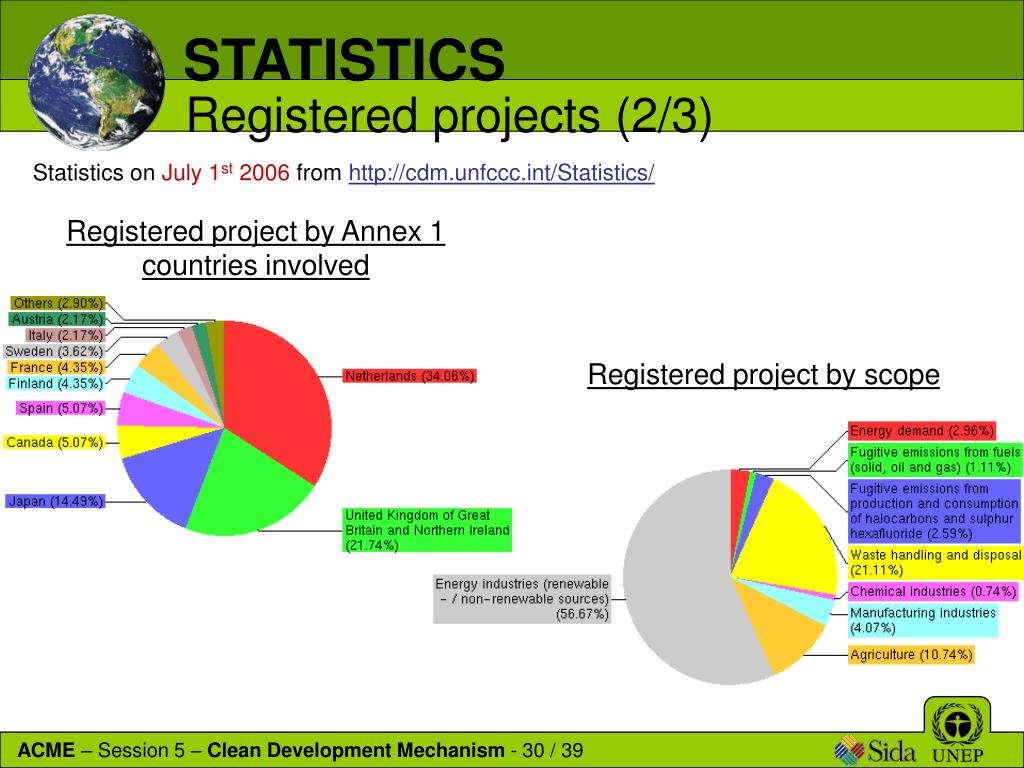This screenshot has width=1024, height=768.
Task: Select the Canada (5.07%) label
Action: click(54, 443)
